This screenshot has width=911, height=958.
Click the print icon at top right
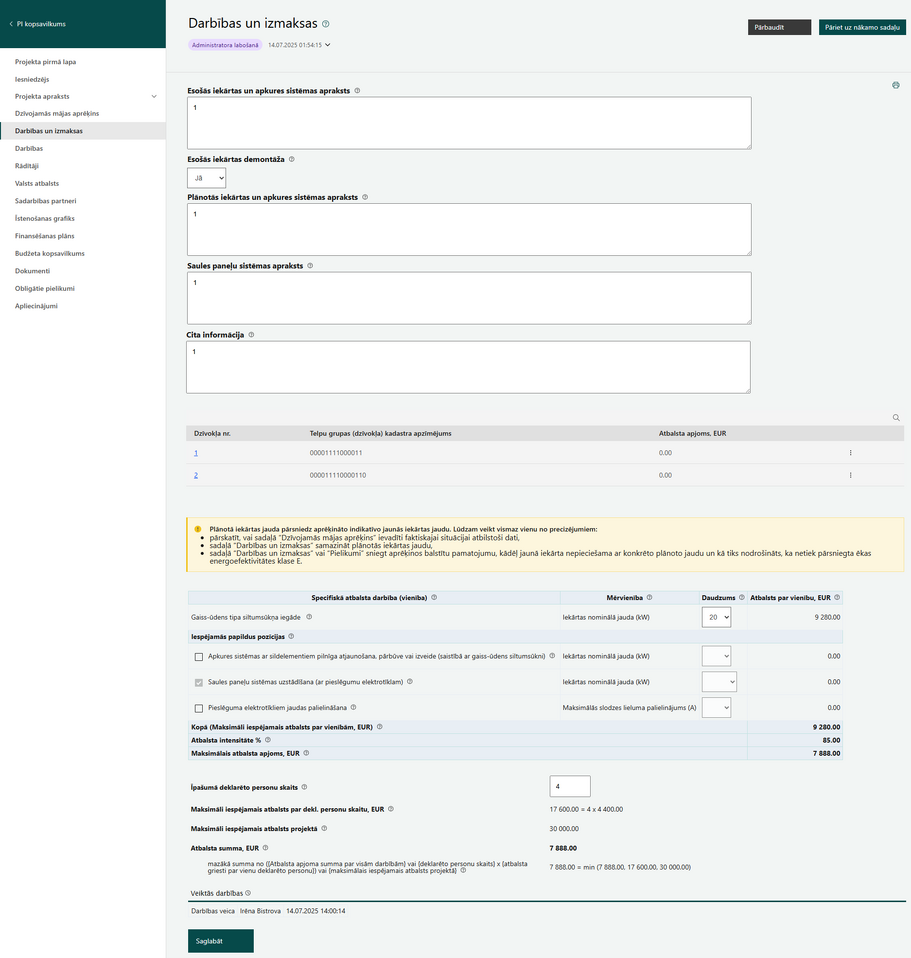(x=896, y=86)
